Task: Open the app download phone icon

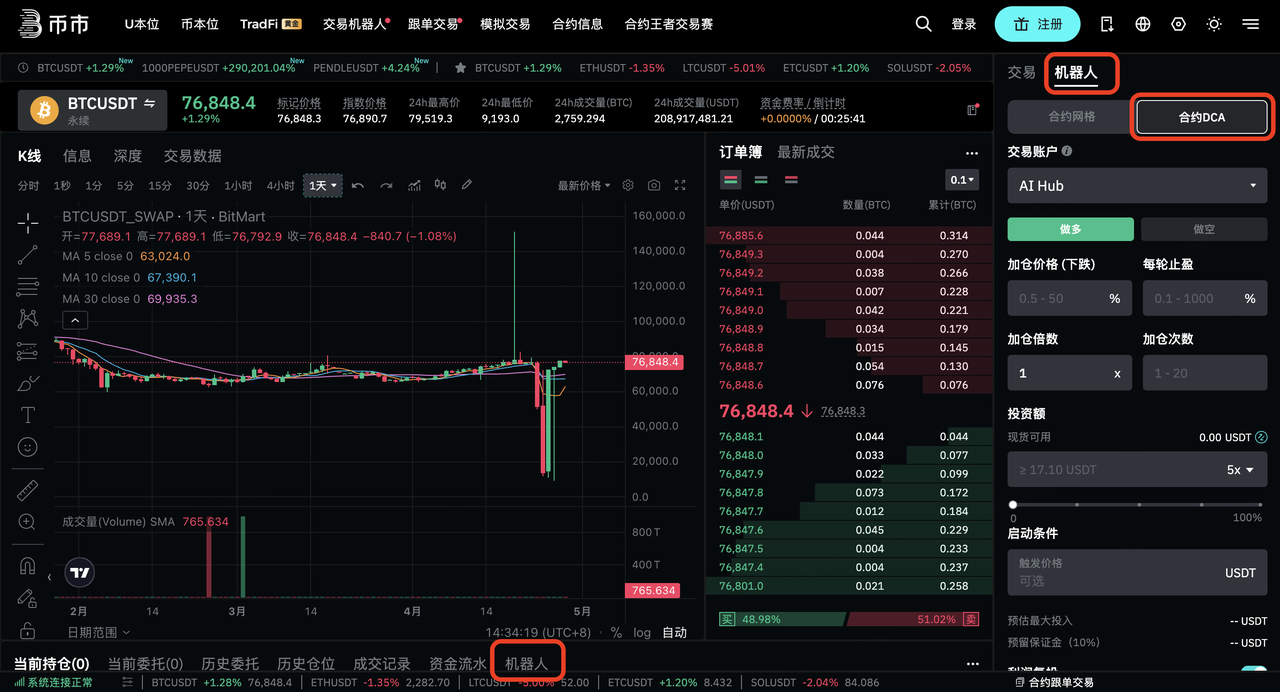Action: [1107, 24]
